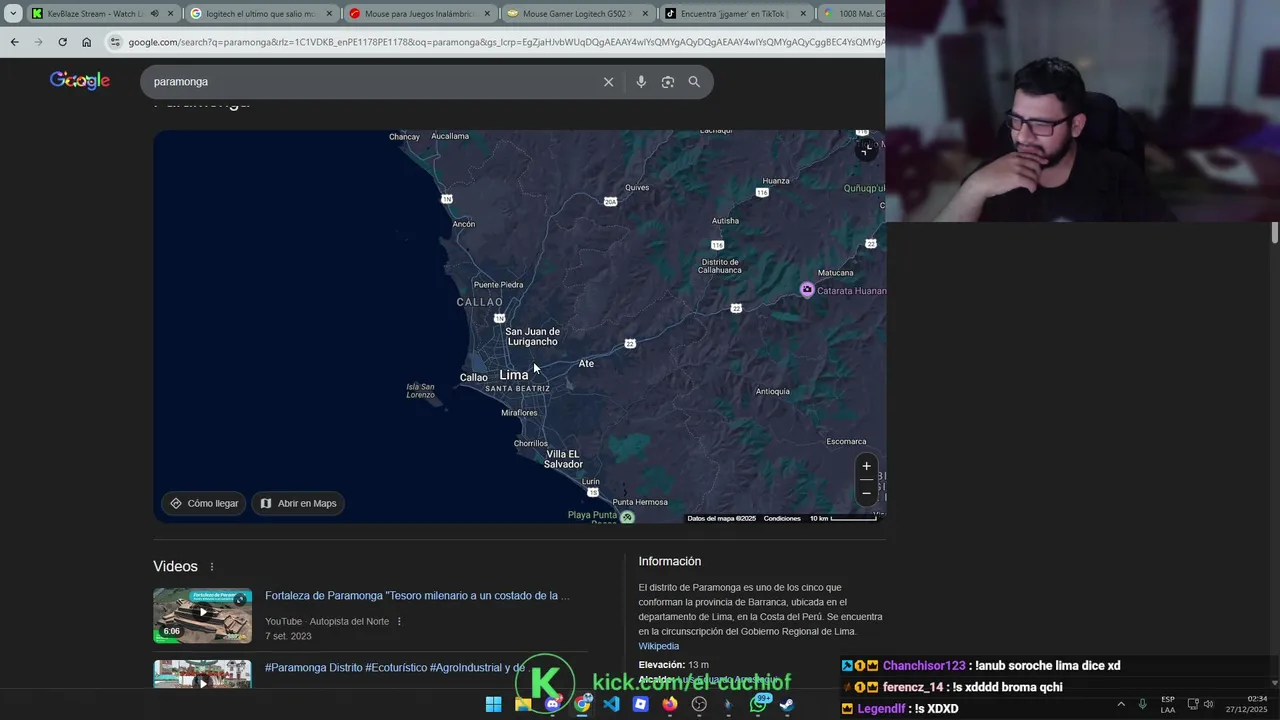Image resolution: width=1280 pixels, height=720 pixels.
Task: Close the KevBlaze Stream tab
Action: coord(171,14)
